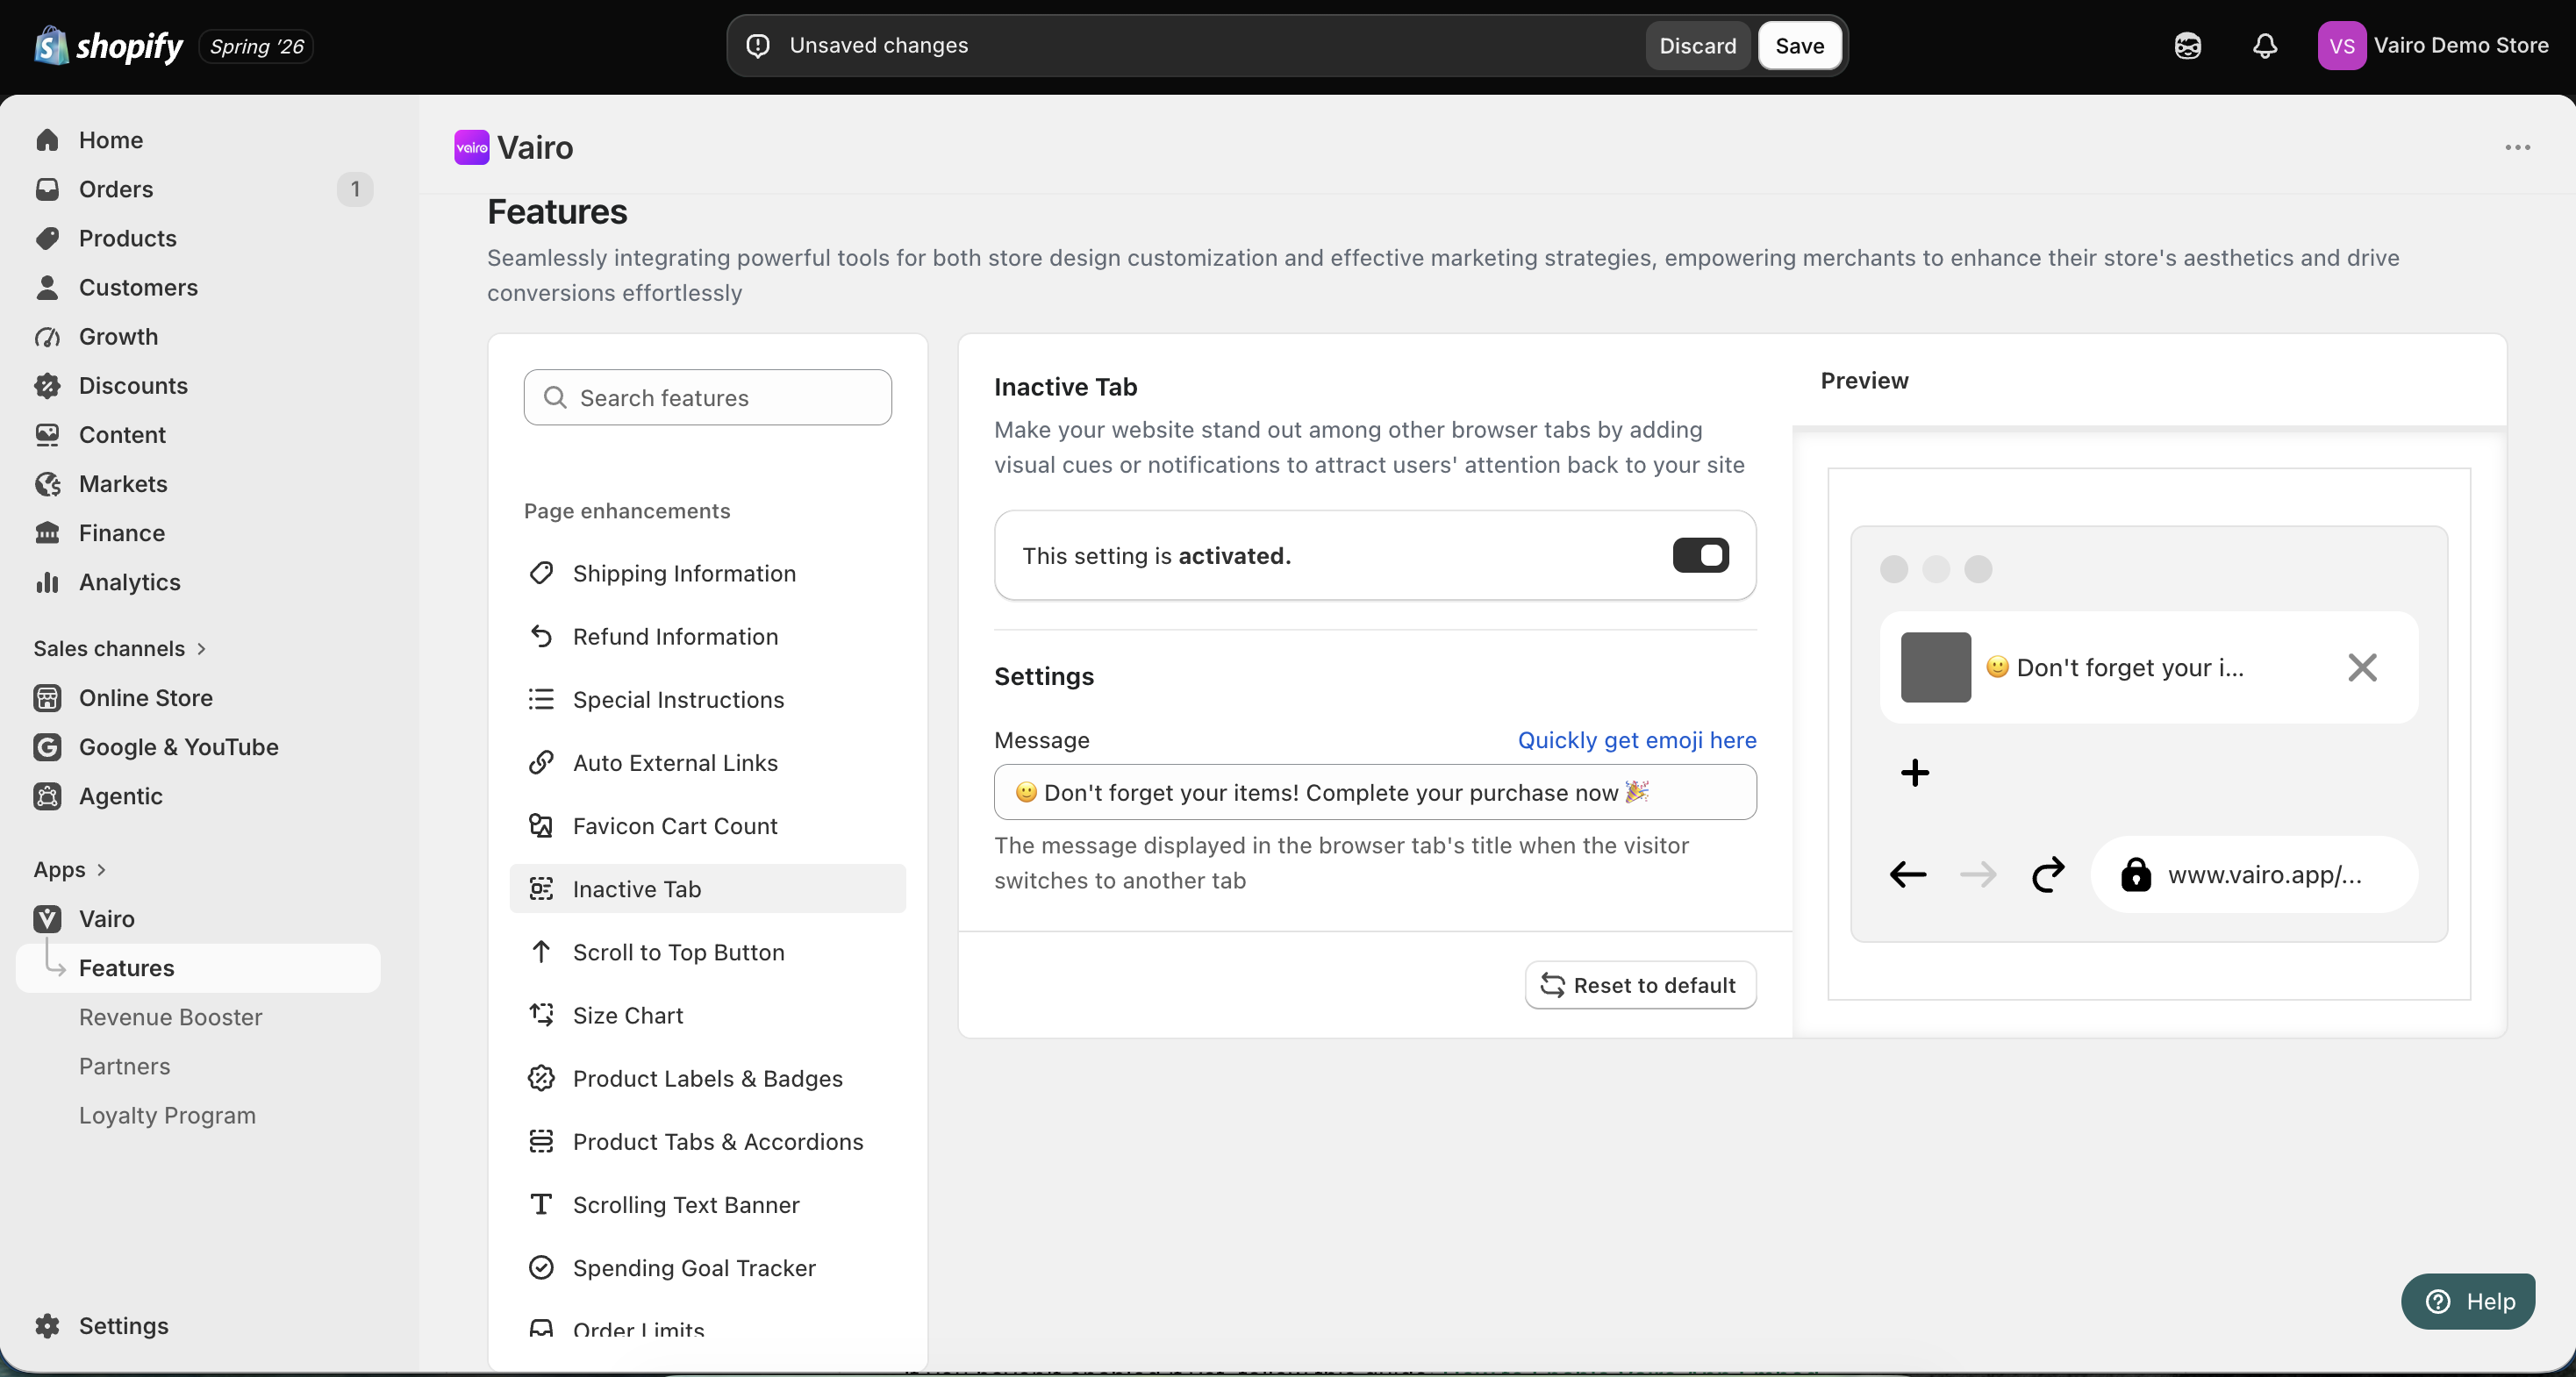Open the Sidekick assistant icon in top bar

tap(2188, 46)
